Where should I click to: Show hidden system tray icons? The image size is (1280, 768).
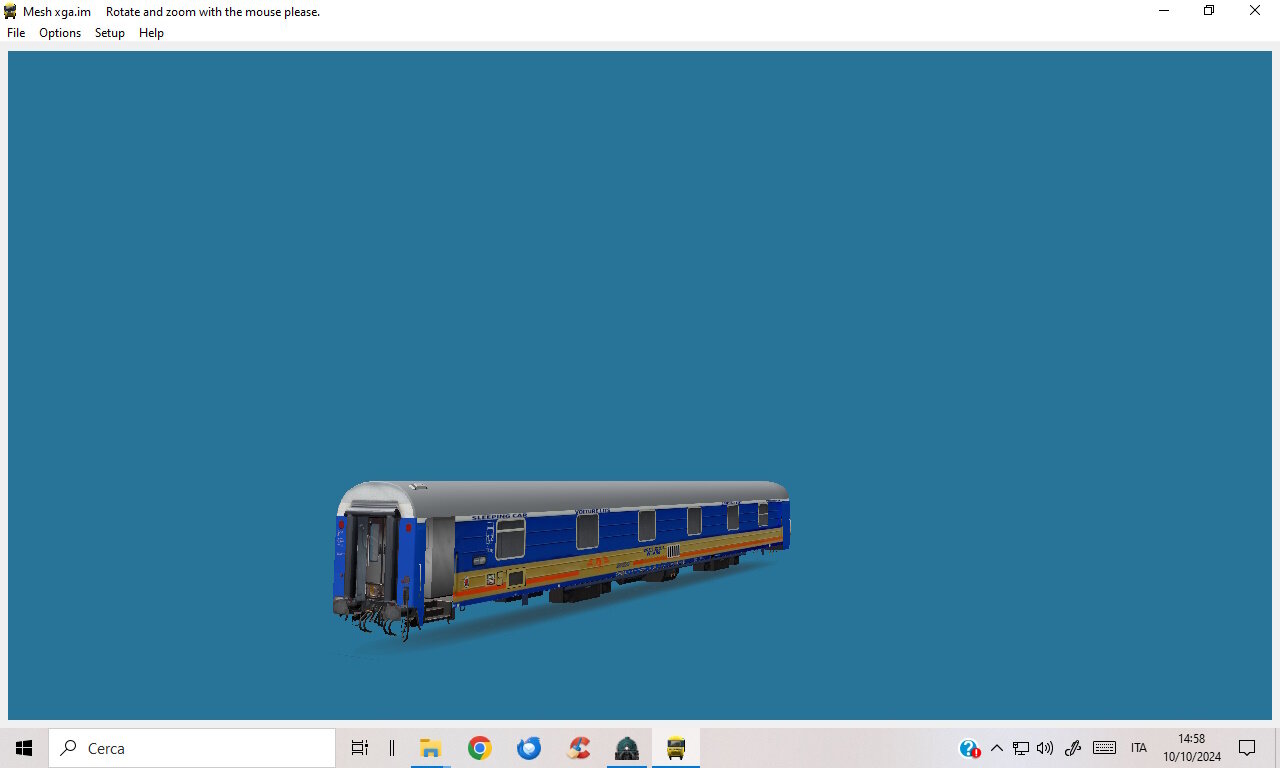pyautogui.click(x=996, y=748)
